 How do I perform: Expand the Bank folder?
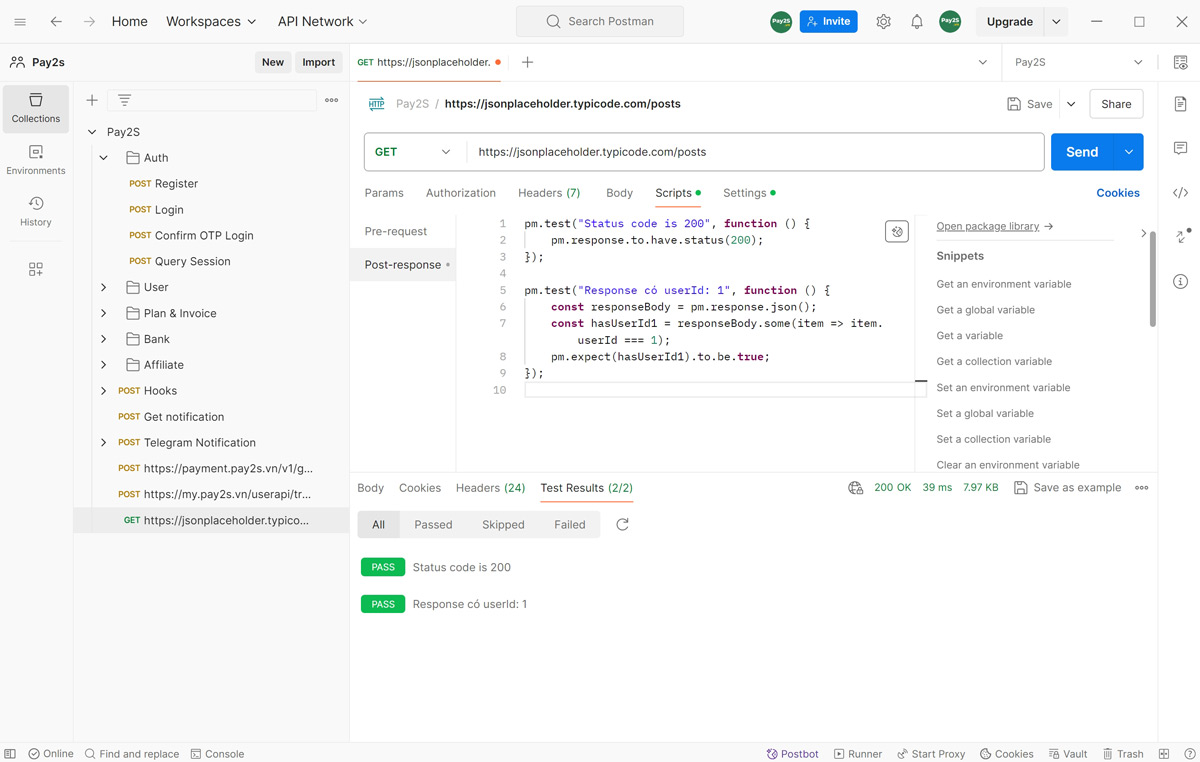pyautogui.click(x=104, y=339)
